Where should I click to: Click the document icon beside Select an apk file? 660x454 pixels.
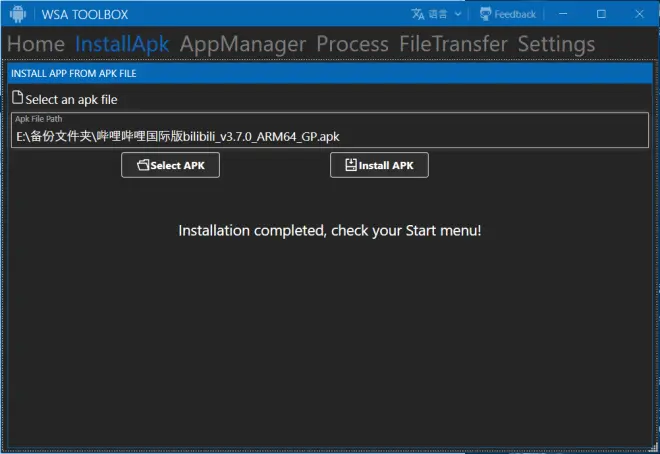click(17, 97)
